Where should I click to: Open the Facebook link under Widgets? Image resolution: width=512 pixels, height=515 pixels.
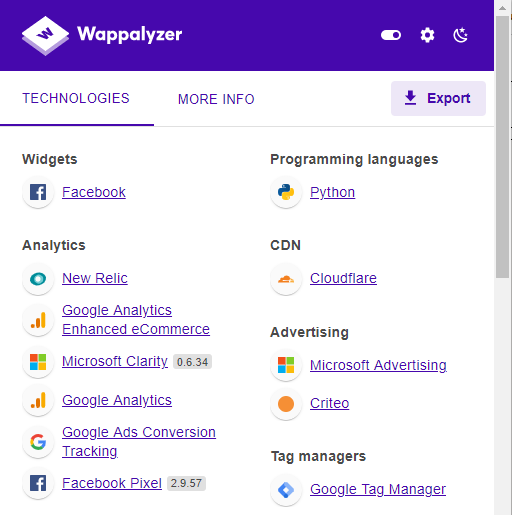click(x=94, y=192)
